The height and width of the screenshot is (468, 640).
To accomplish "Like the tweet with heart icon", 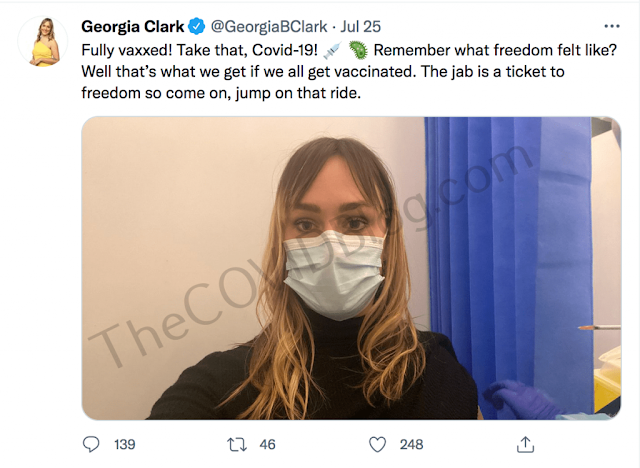I will [x=378, y=444].
